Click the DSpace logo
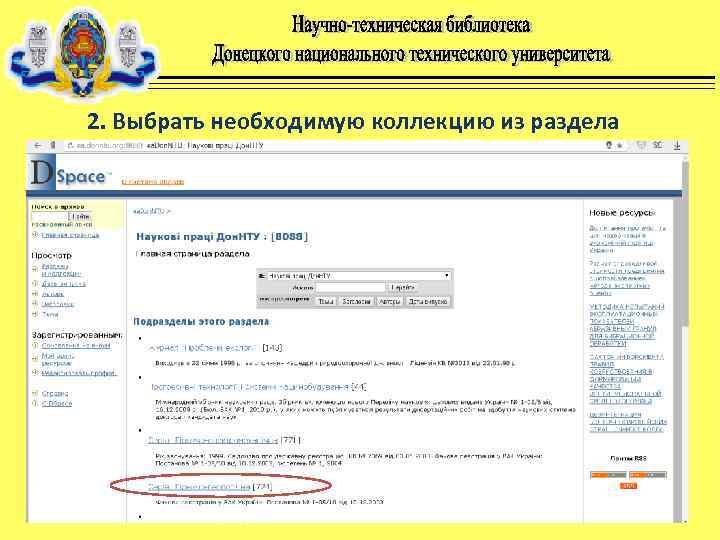The height and width of the screenshot is (540, 720). click(x=71, y=174)
